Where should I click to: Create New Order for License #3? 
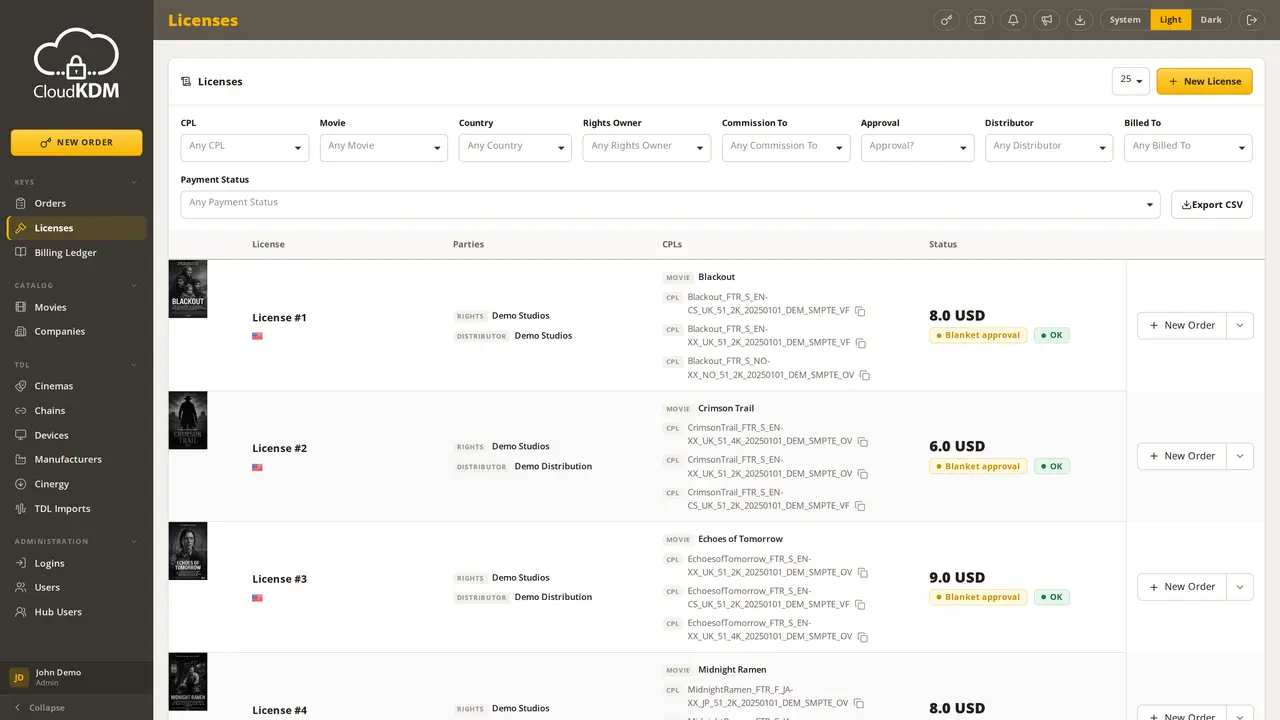(1182, 587)
